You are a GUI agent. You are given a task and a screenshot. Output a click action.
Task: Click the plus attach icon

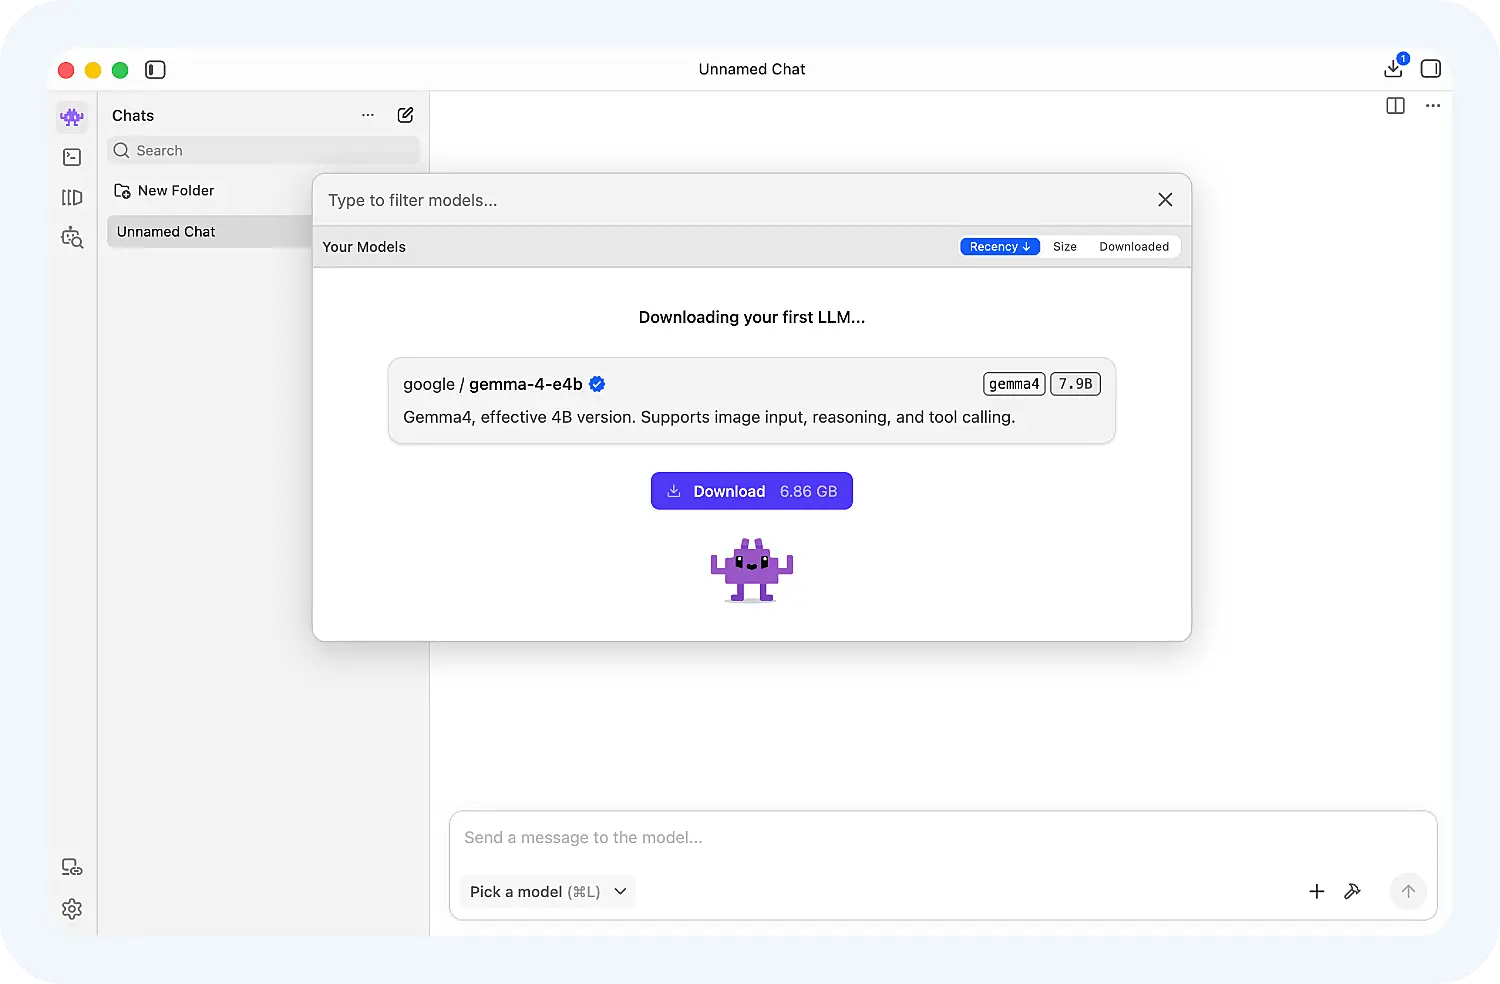[x=1317, y=891]
